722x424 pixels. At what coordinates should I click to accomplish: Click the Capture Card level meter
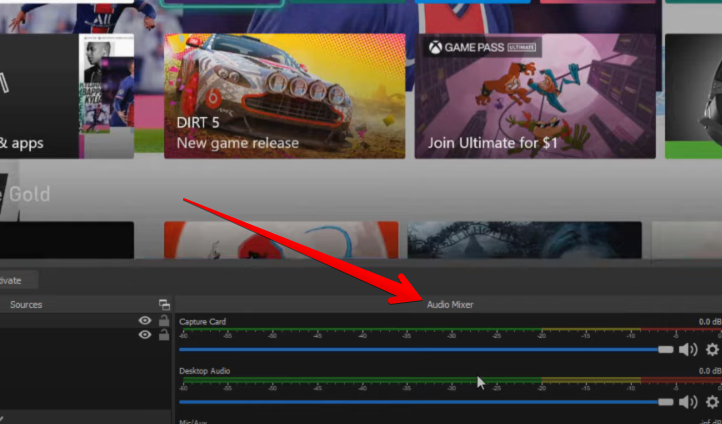tap(451, 330)
